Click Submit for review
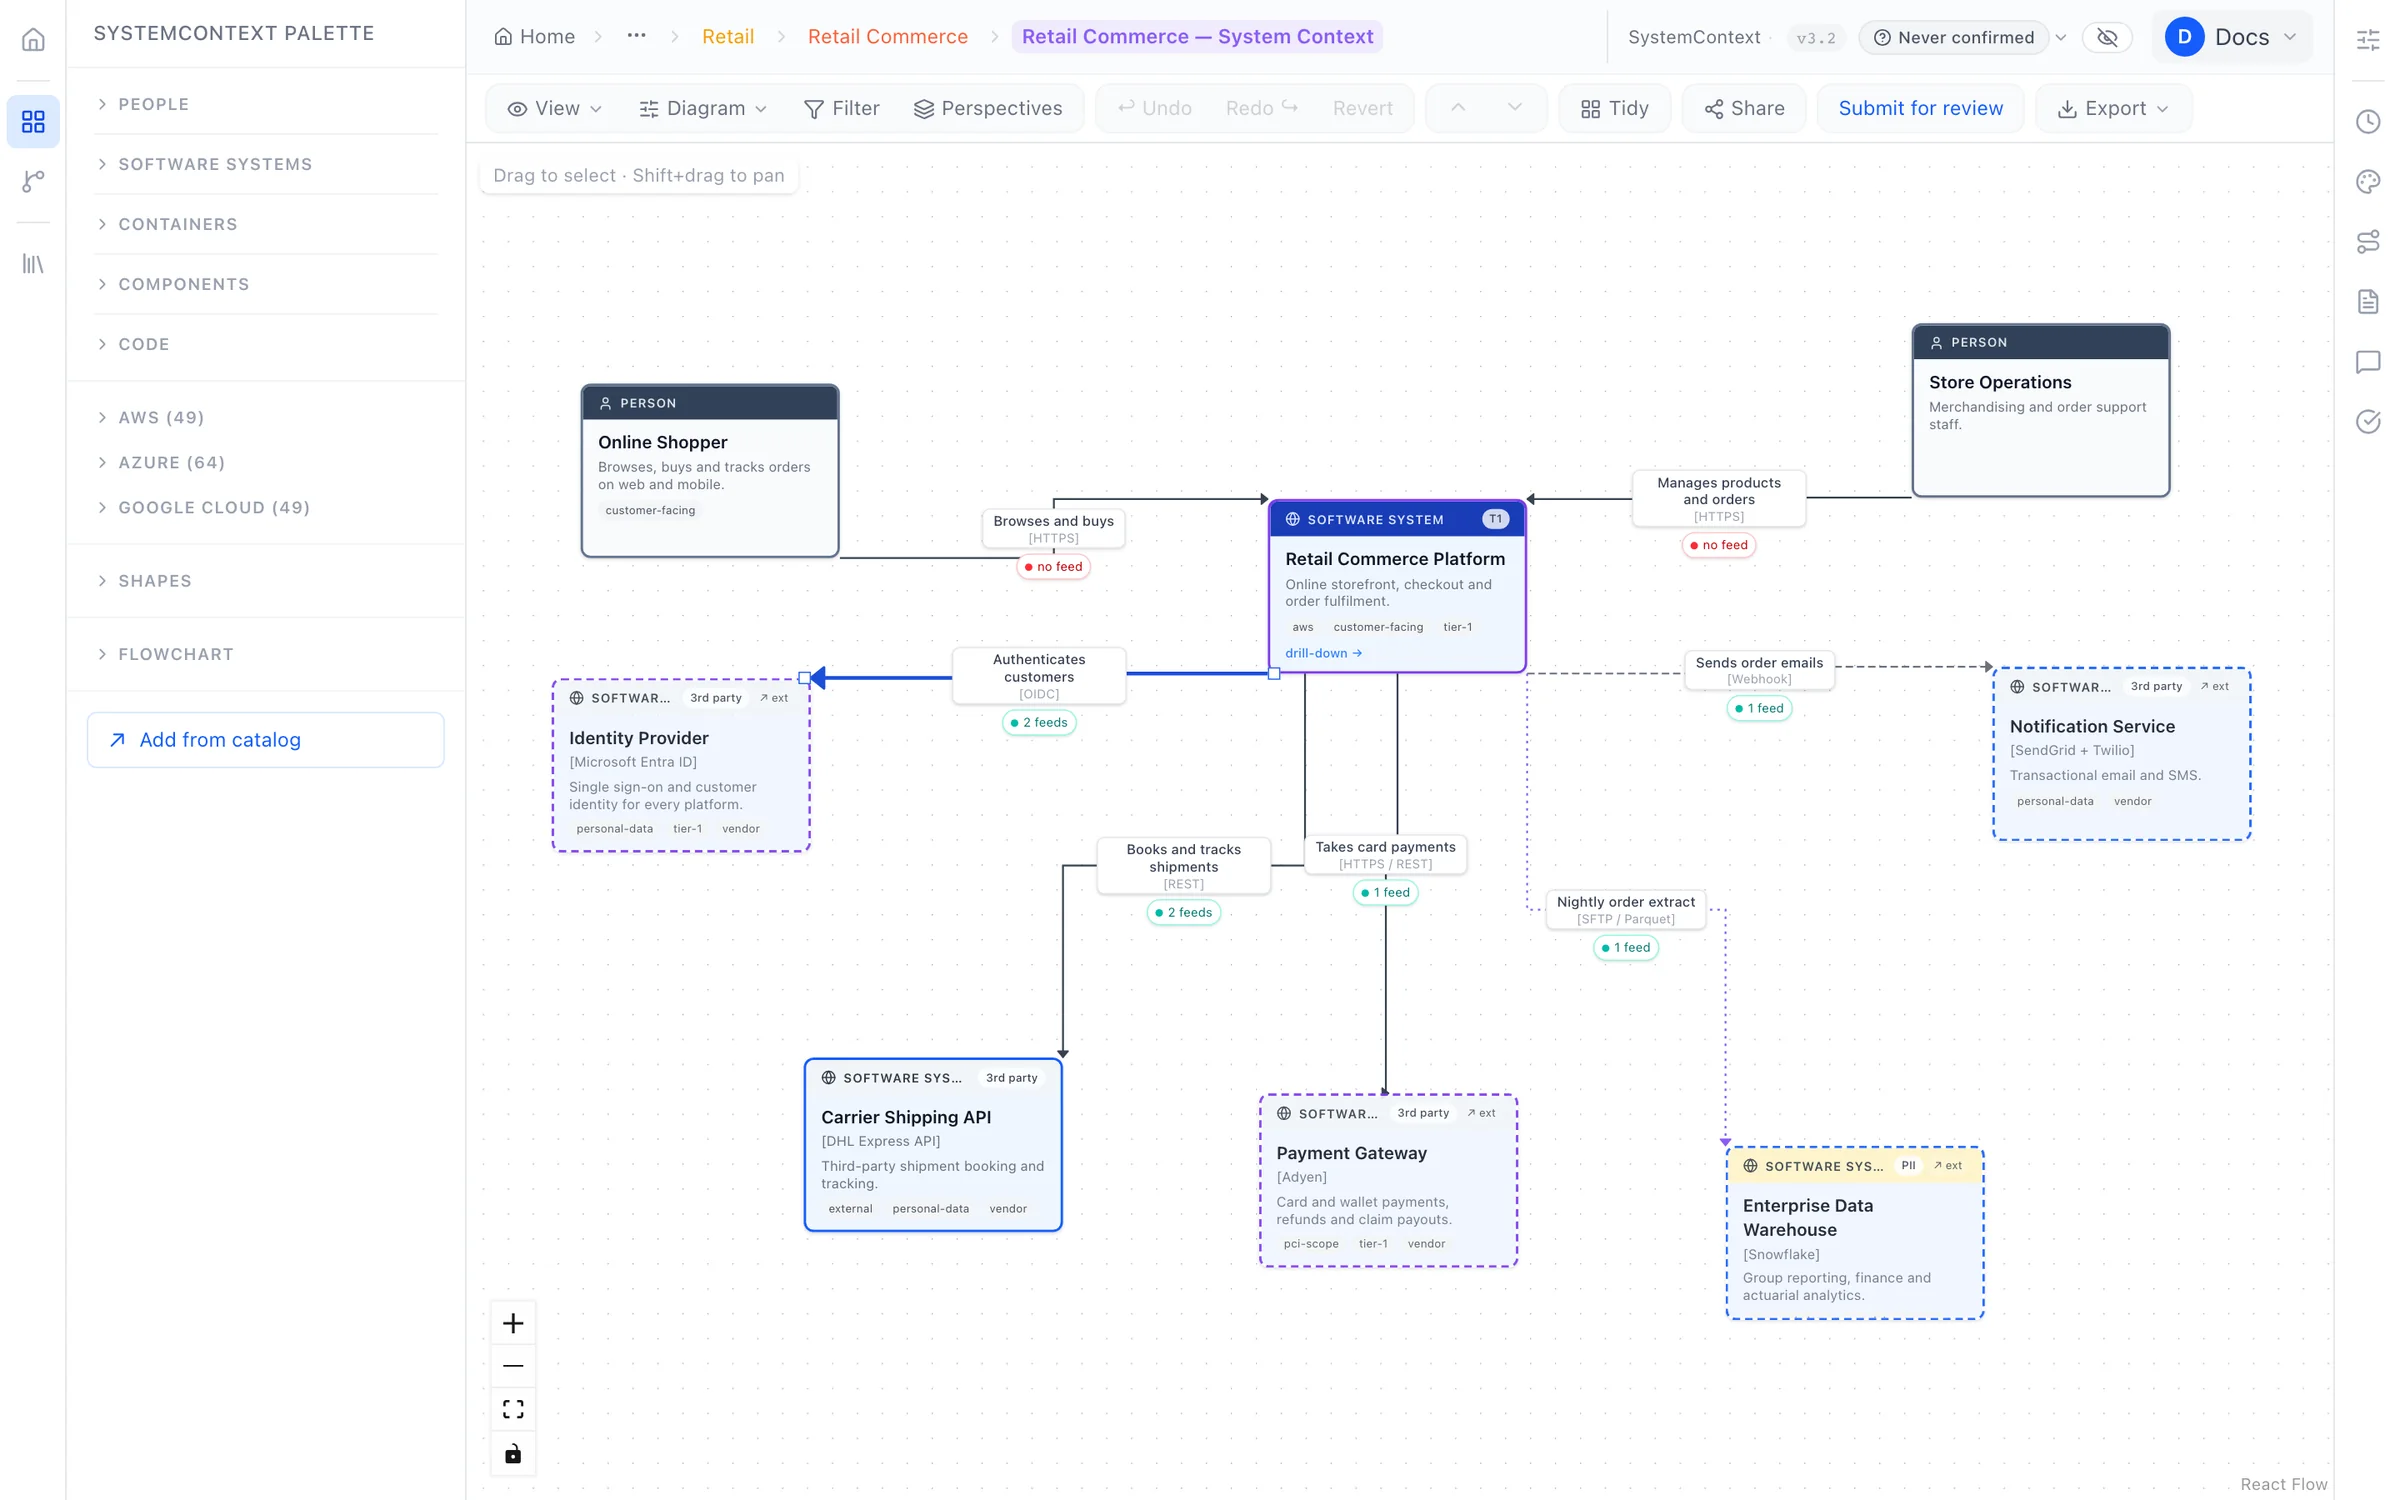 (x=1920, y=108)
